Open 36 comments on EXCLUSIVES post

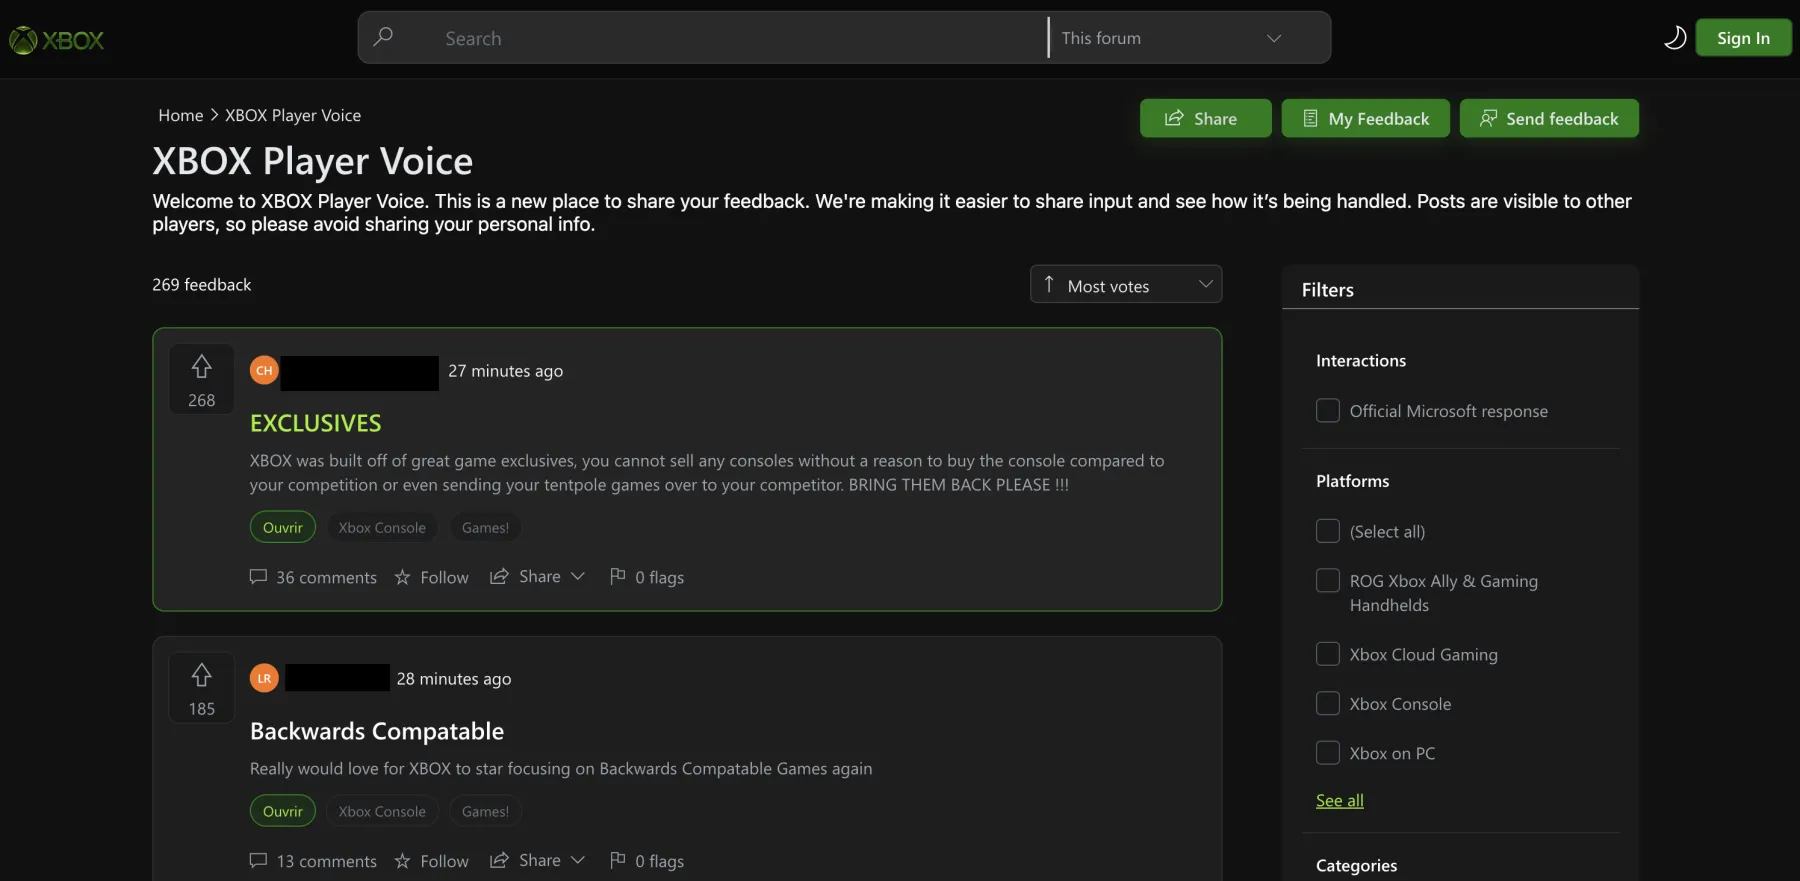pyautogui.click(x=313, y=577)
